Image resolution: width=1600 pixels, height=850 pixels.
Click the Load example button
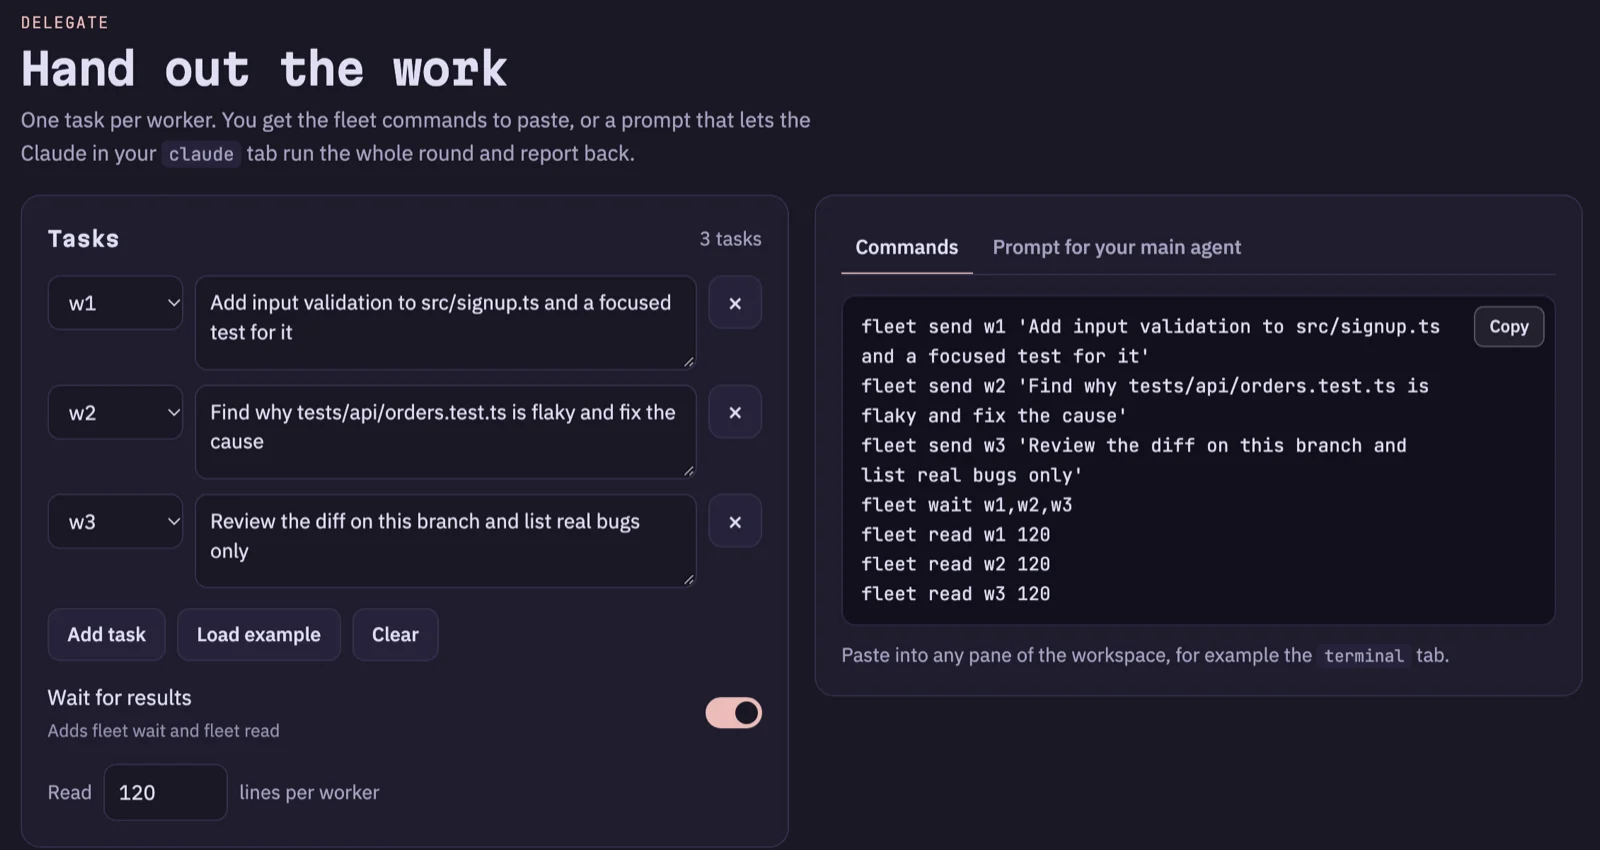(259, 635)
